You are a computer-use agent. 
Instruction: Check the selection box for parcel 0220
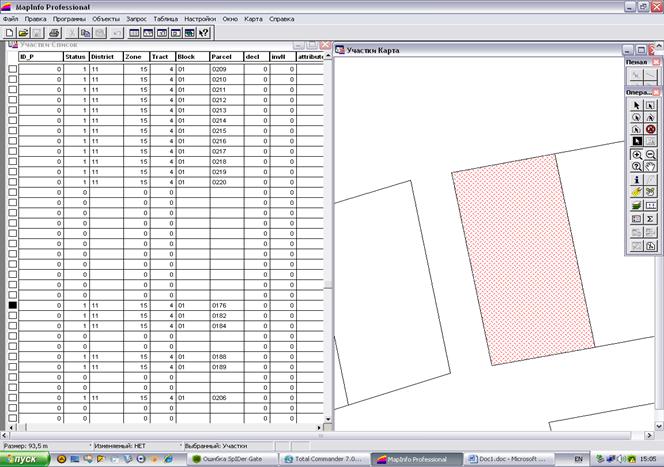click(12, 182)
